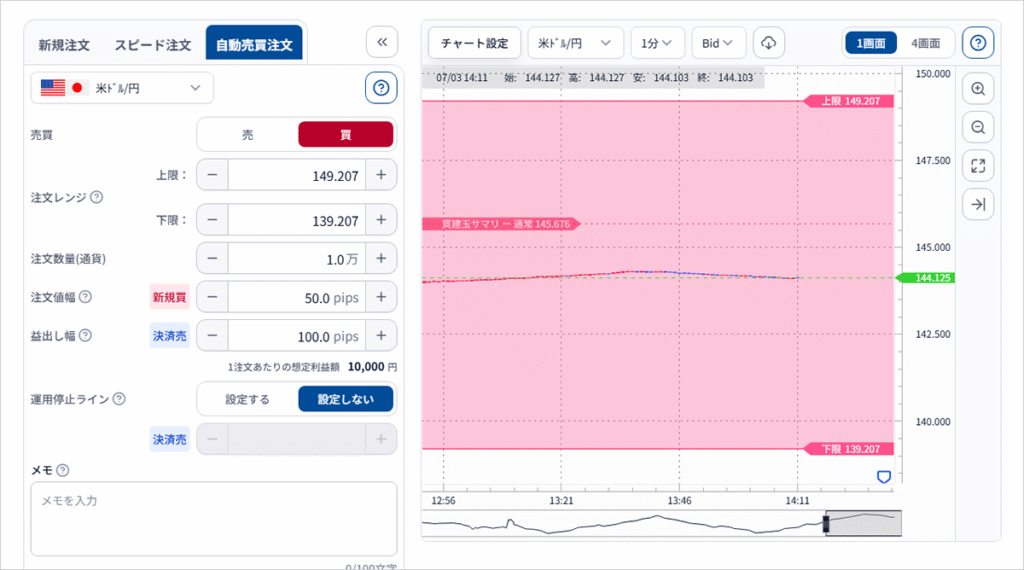Open the 米ドル/円 currency pair dropdown in order panel
The image size is (1024, 570).
(122, 88)
